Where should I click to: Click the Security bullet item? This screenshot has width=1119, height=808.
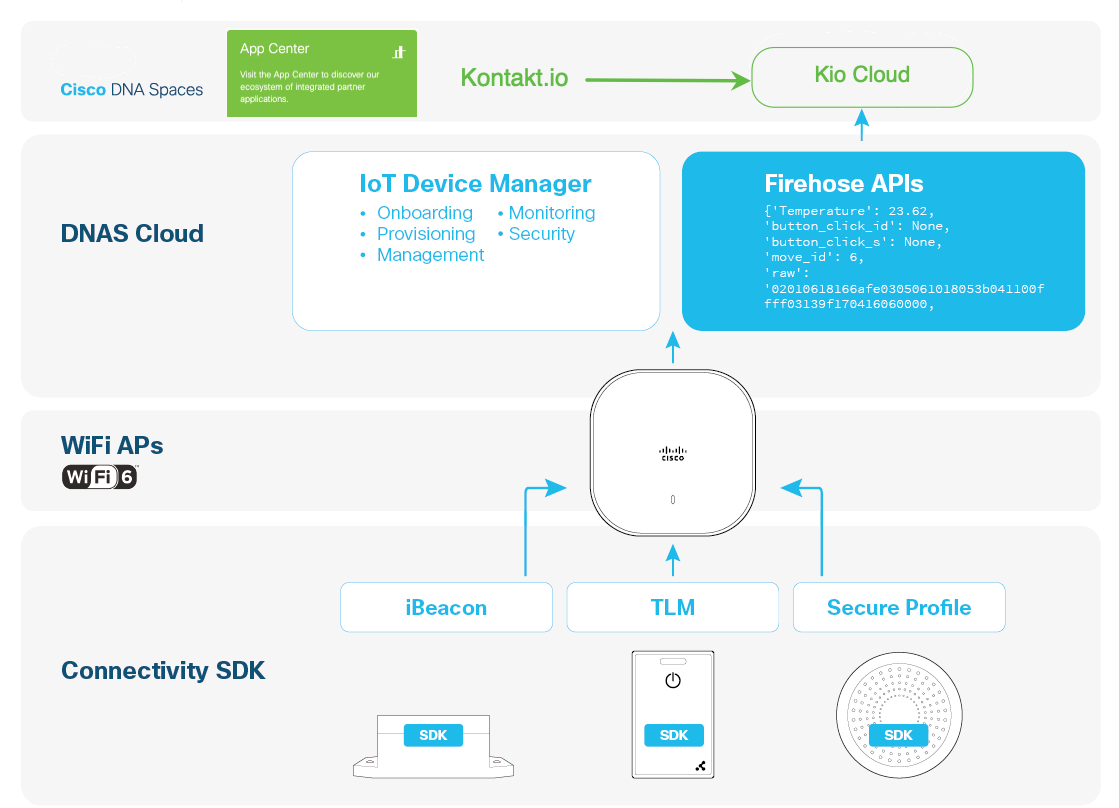(541, 234)
